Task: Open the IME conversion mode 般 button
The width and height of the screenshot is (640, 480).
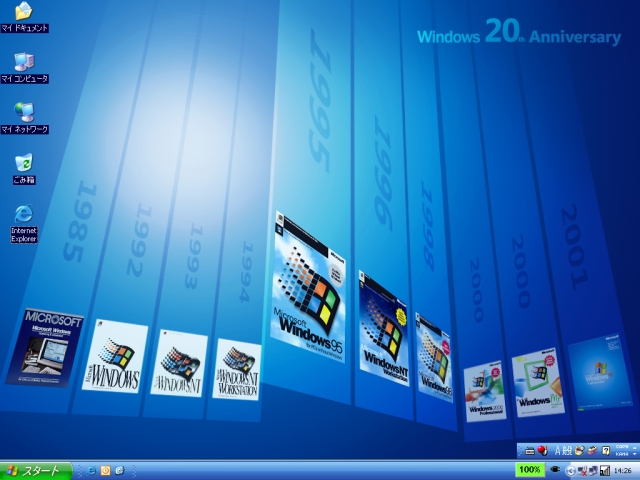Action: [567, 451]
